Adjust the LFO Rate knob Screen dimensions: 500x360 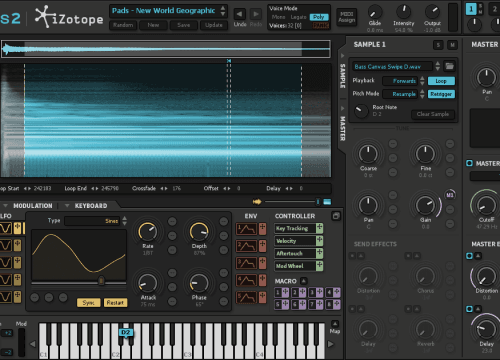pos(147,231)
